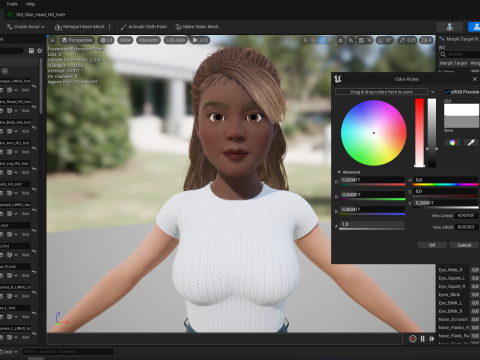Collapse the Advanced section
This screenshot has height=360, width=480.
(349, 172)
